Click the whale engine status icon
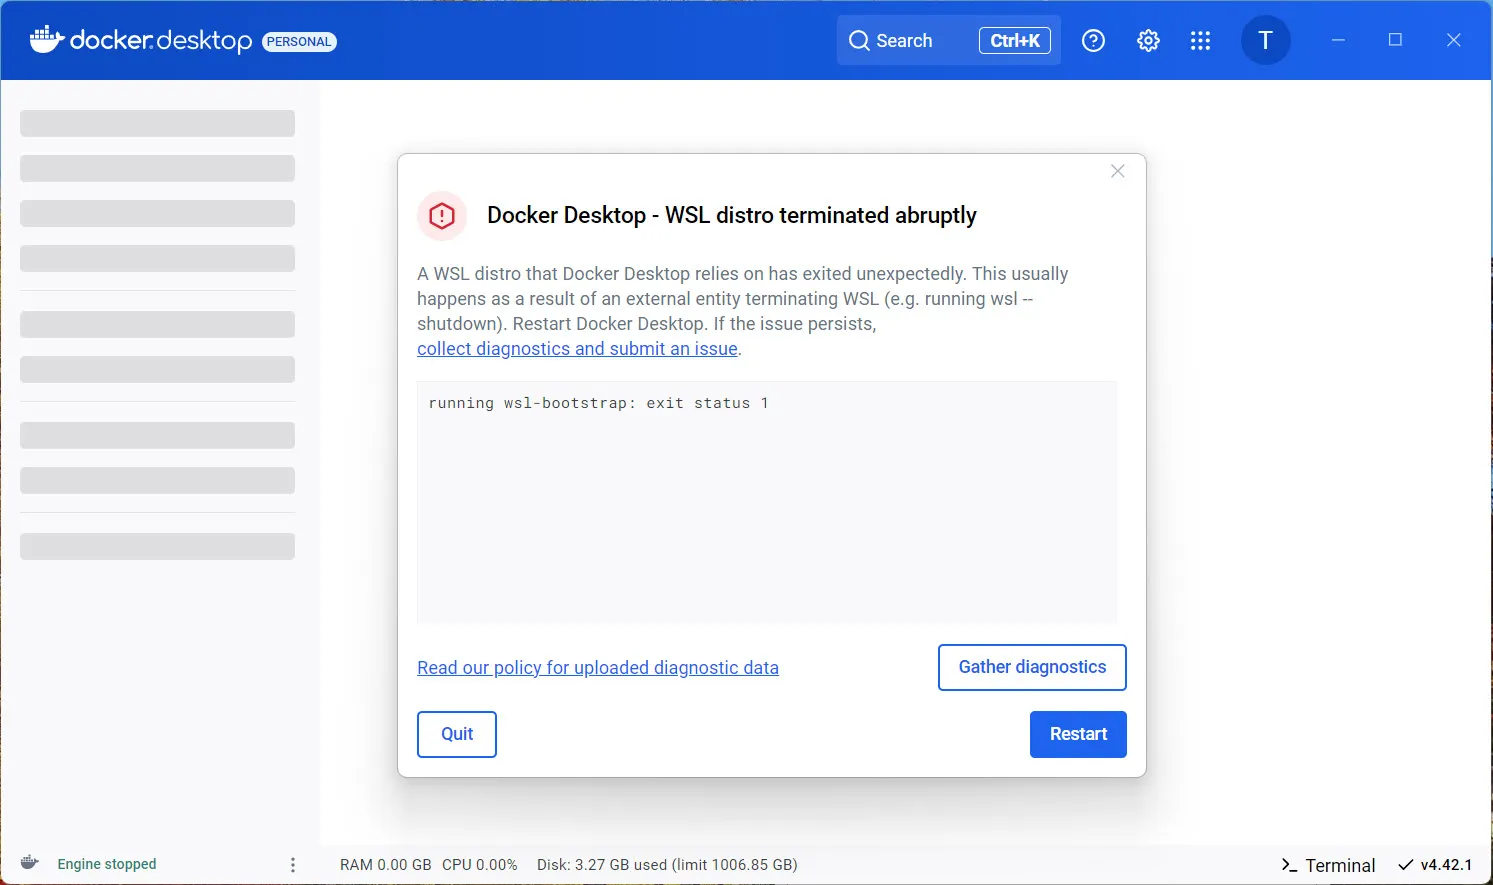Image resolution: width=1493 pixels, height=885 pixels. 30,863
